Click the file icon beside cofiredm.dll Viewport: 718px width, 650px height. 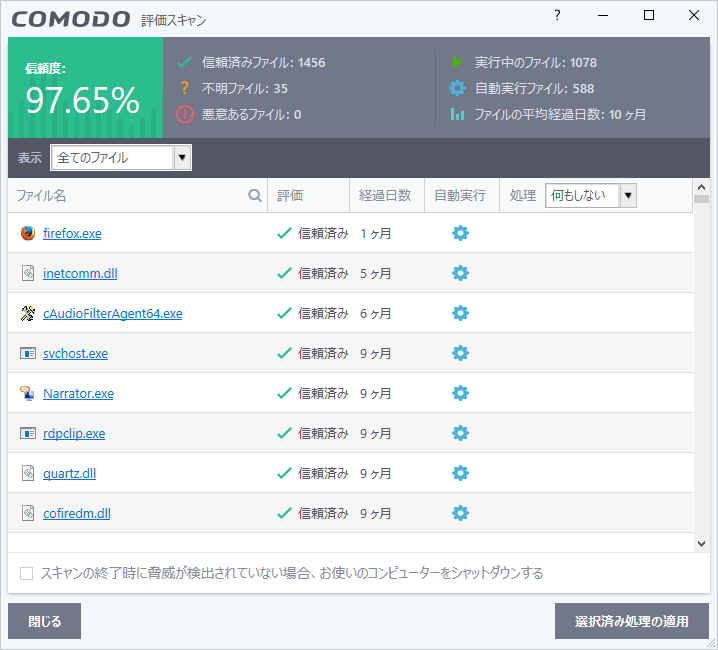pyautogui.click(x=28, y=513)
